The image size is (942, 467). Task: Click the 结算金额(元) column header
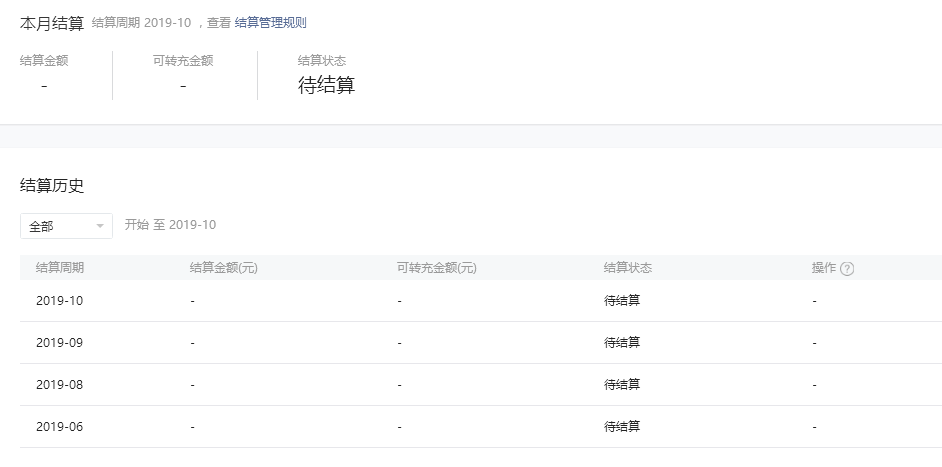(x=224, y=268)
